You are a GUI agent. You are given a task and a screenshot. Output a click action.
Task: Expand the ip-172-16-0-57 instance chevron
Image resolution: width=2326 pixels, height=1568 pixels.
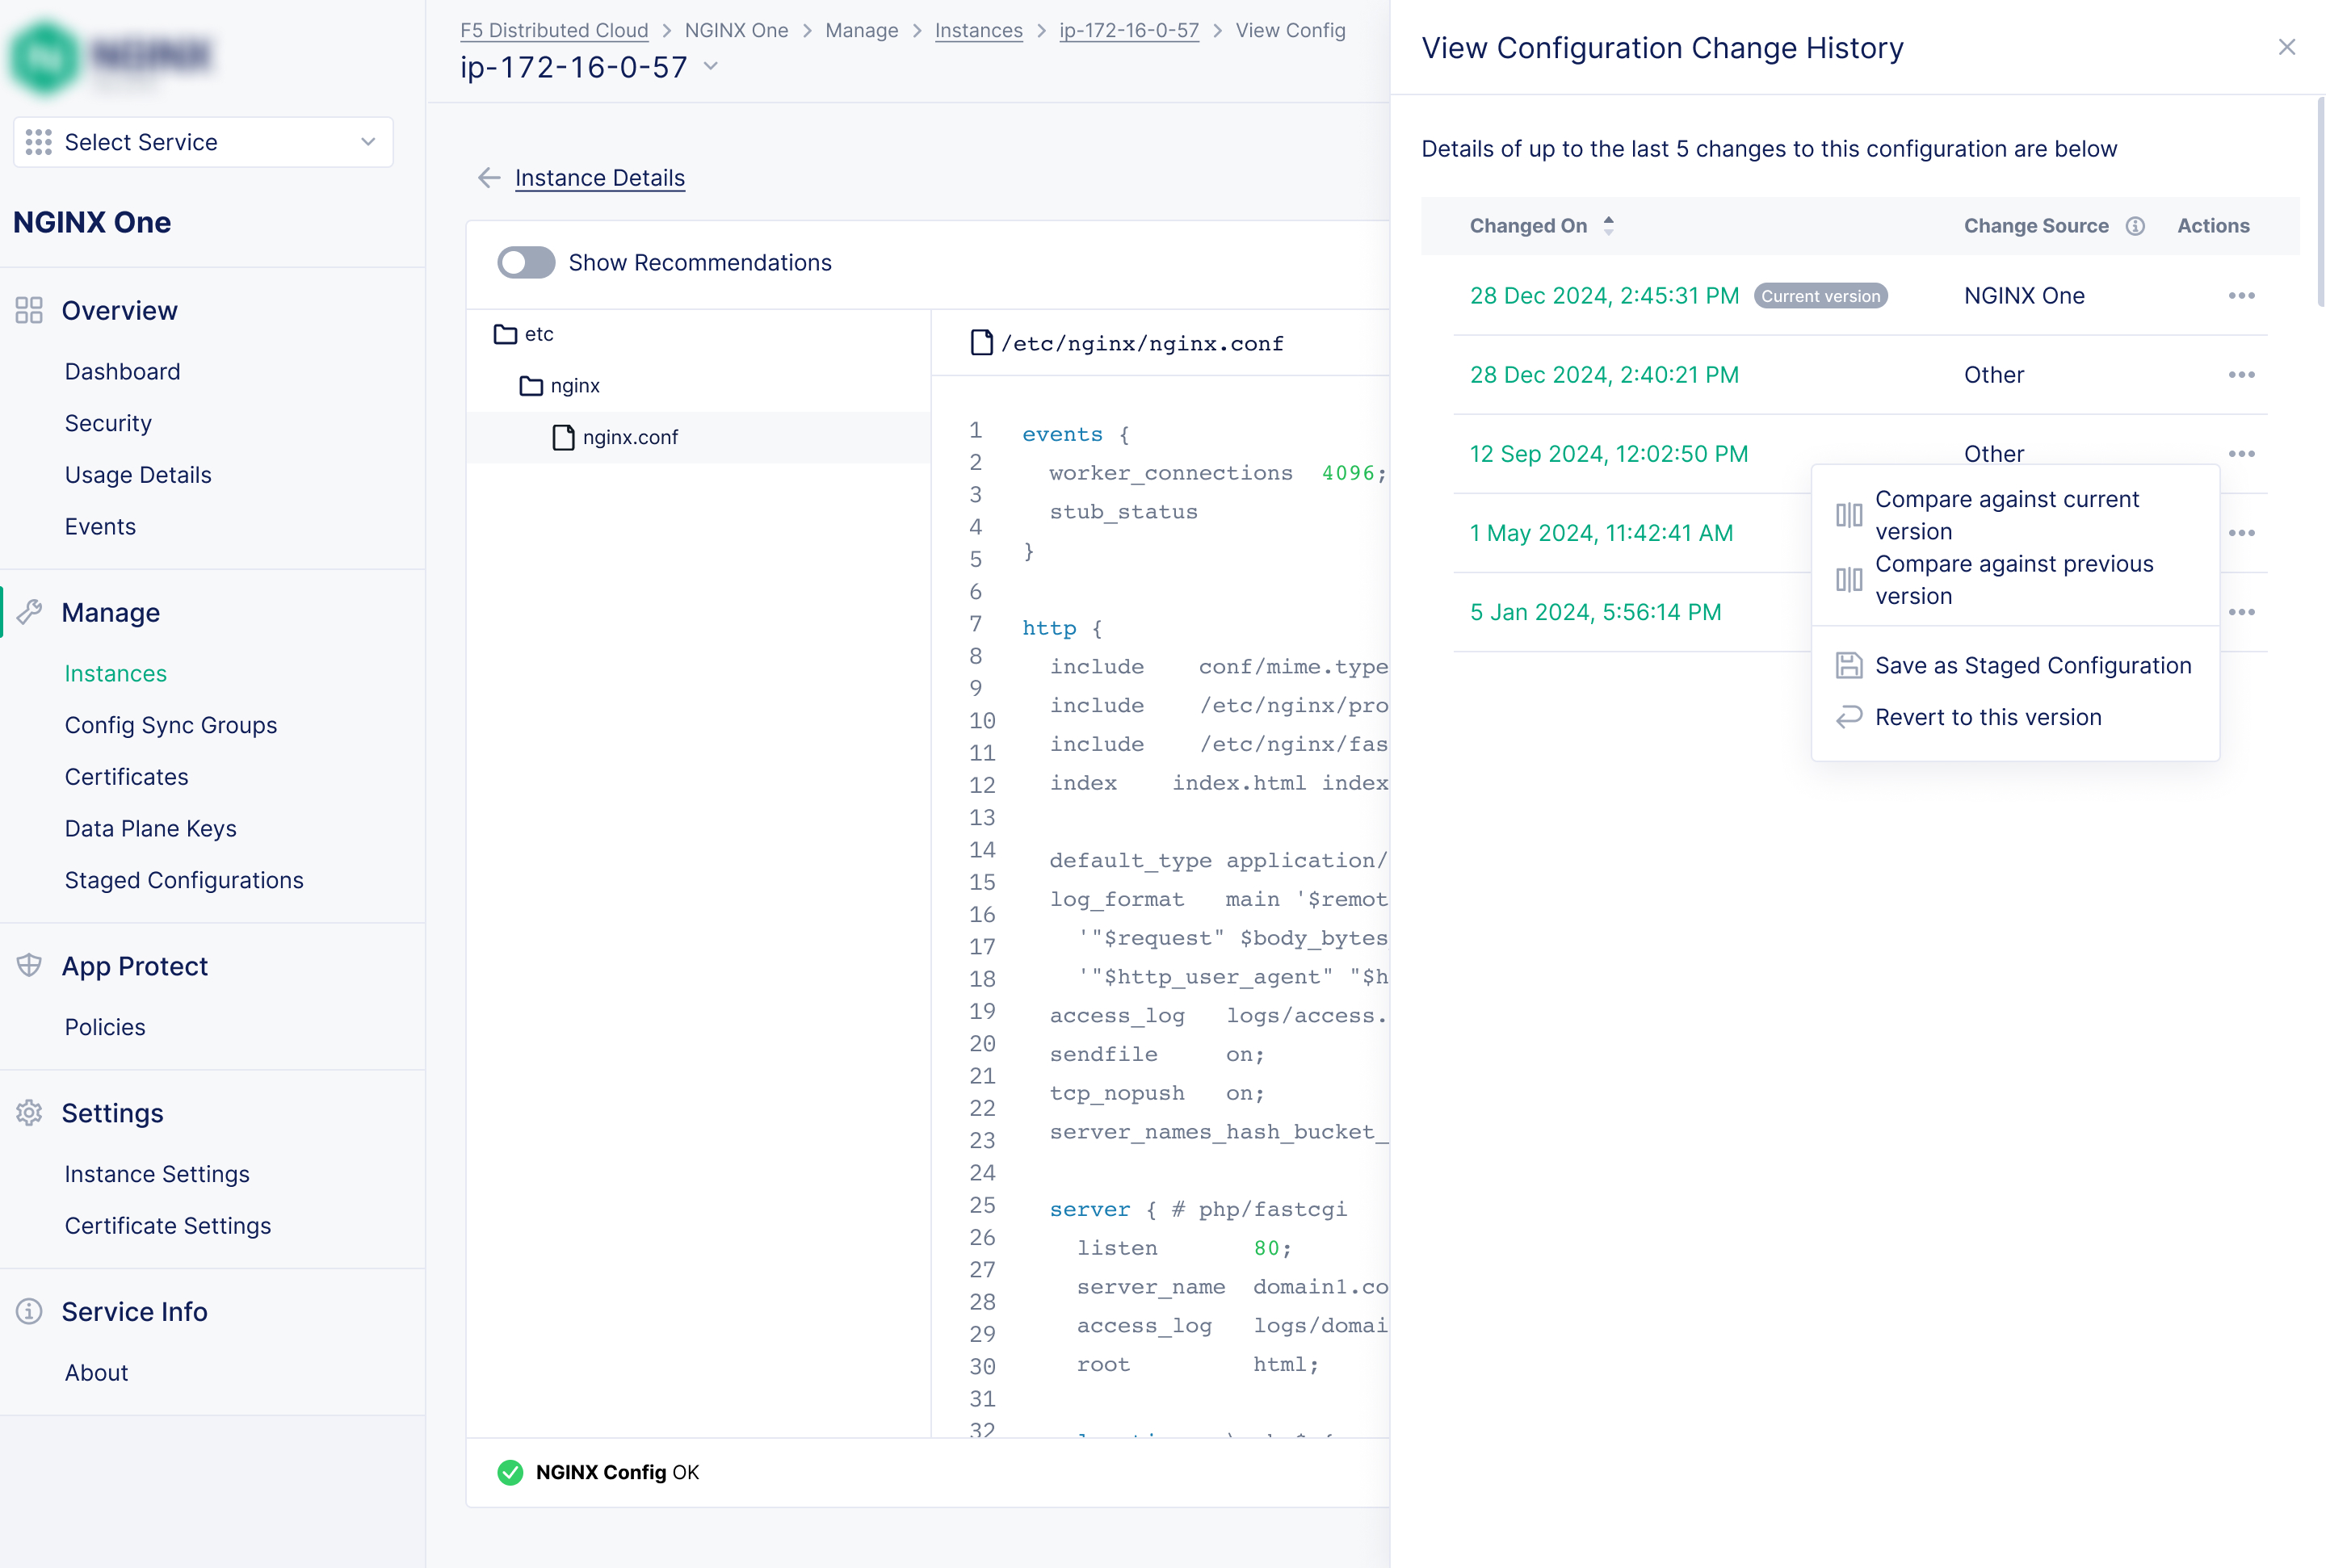(x=711, y=66)
